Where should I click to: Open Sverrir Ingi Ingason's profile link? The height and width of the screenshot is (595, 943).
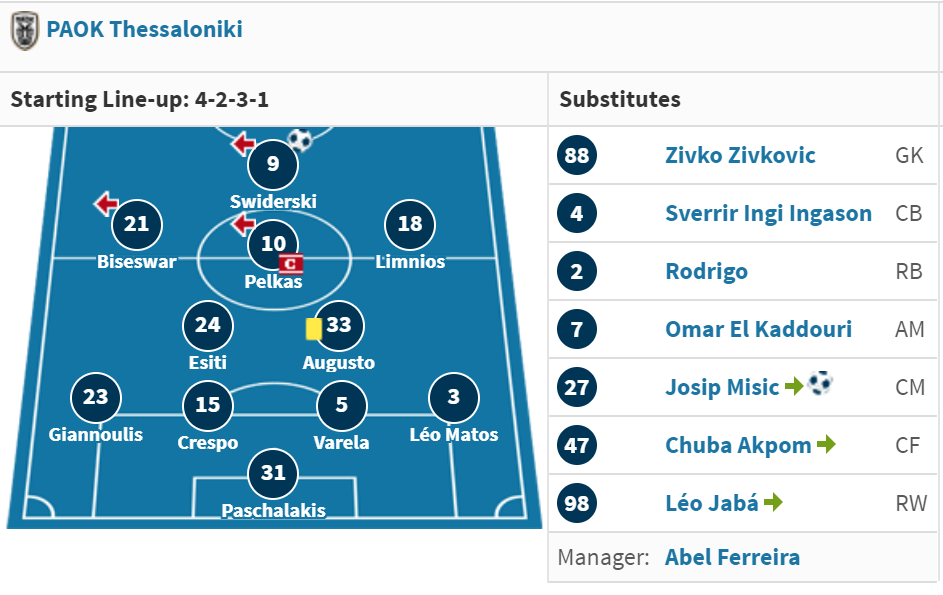768,213
